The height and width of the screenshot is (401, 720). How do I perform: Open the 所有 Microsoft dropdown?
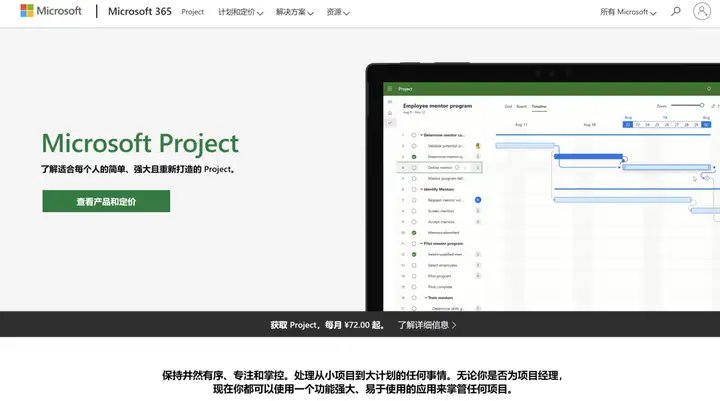click(x=628, y=12)
